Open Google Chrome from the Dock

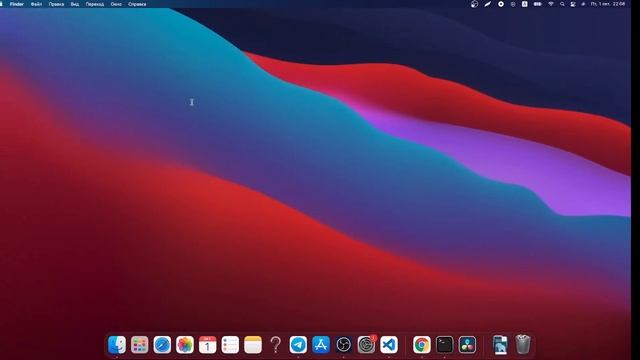click(422, 345)
